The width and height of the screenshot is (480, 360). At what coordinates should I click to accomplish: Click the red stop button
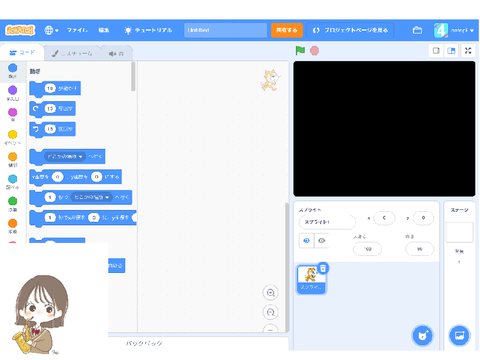(x=314, y=51)
